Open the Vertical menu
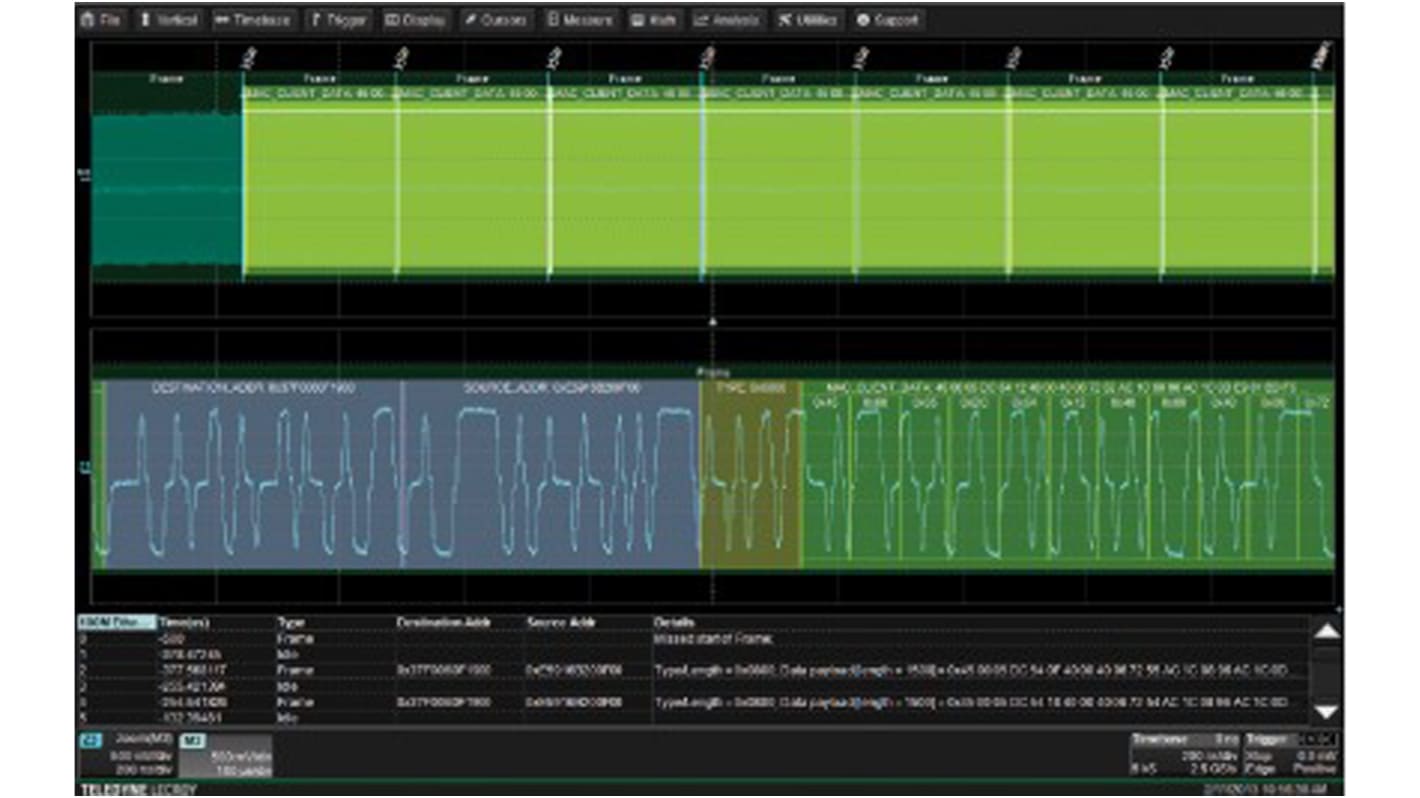Screen dimensions: 1420x798 (169, 19)
